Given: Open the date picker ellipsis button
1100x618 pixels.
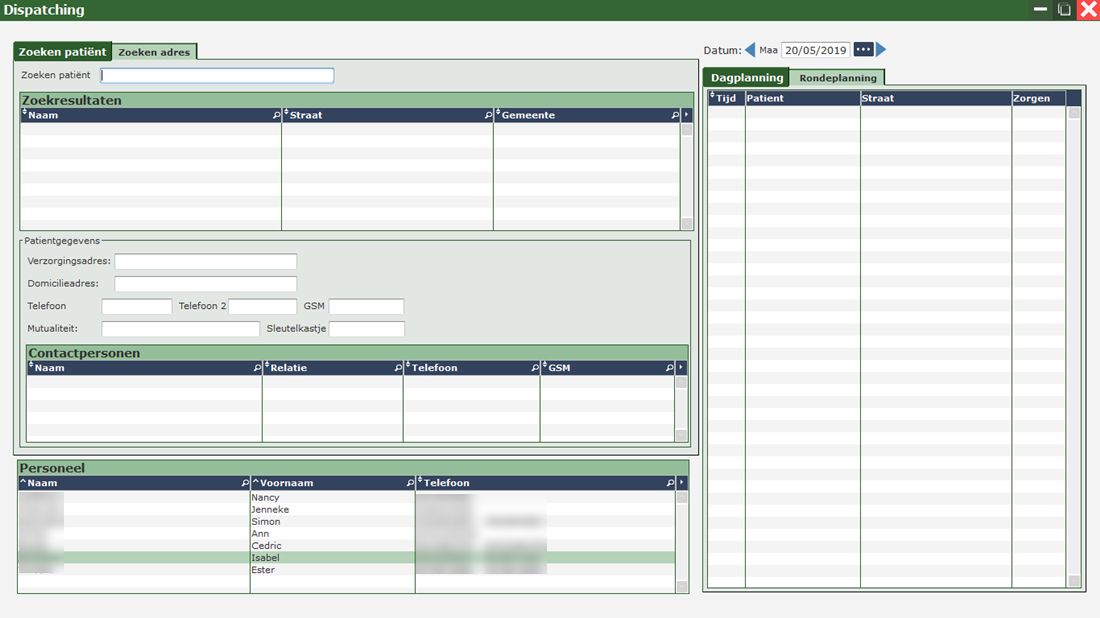Looking at the screenshot, I should pos(863,50).
